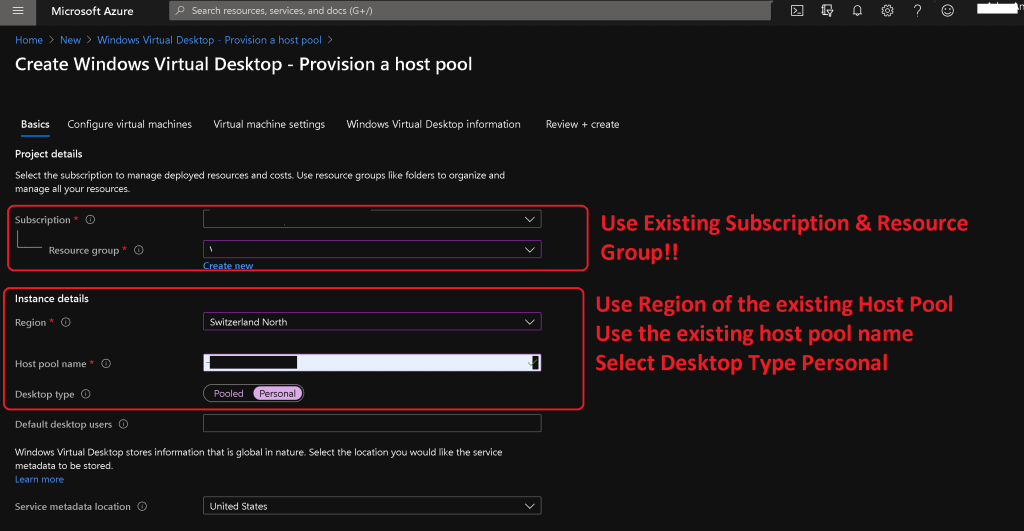Screen dimensions: 1024x531
Task: Open Windows Virtual Desktop provision breadcrumb
Action: tap(210, 40)
